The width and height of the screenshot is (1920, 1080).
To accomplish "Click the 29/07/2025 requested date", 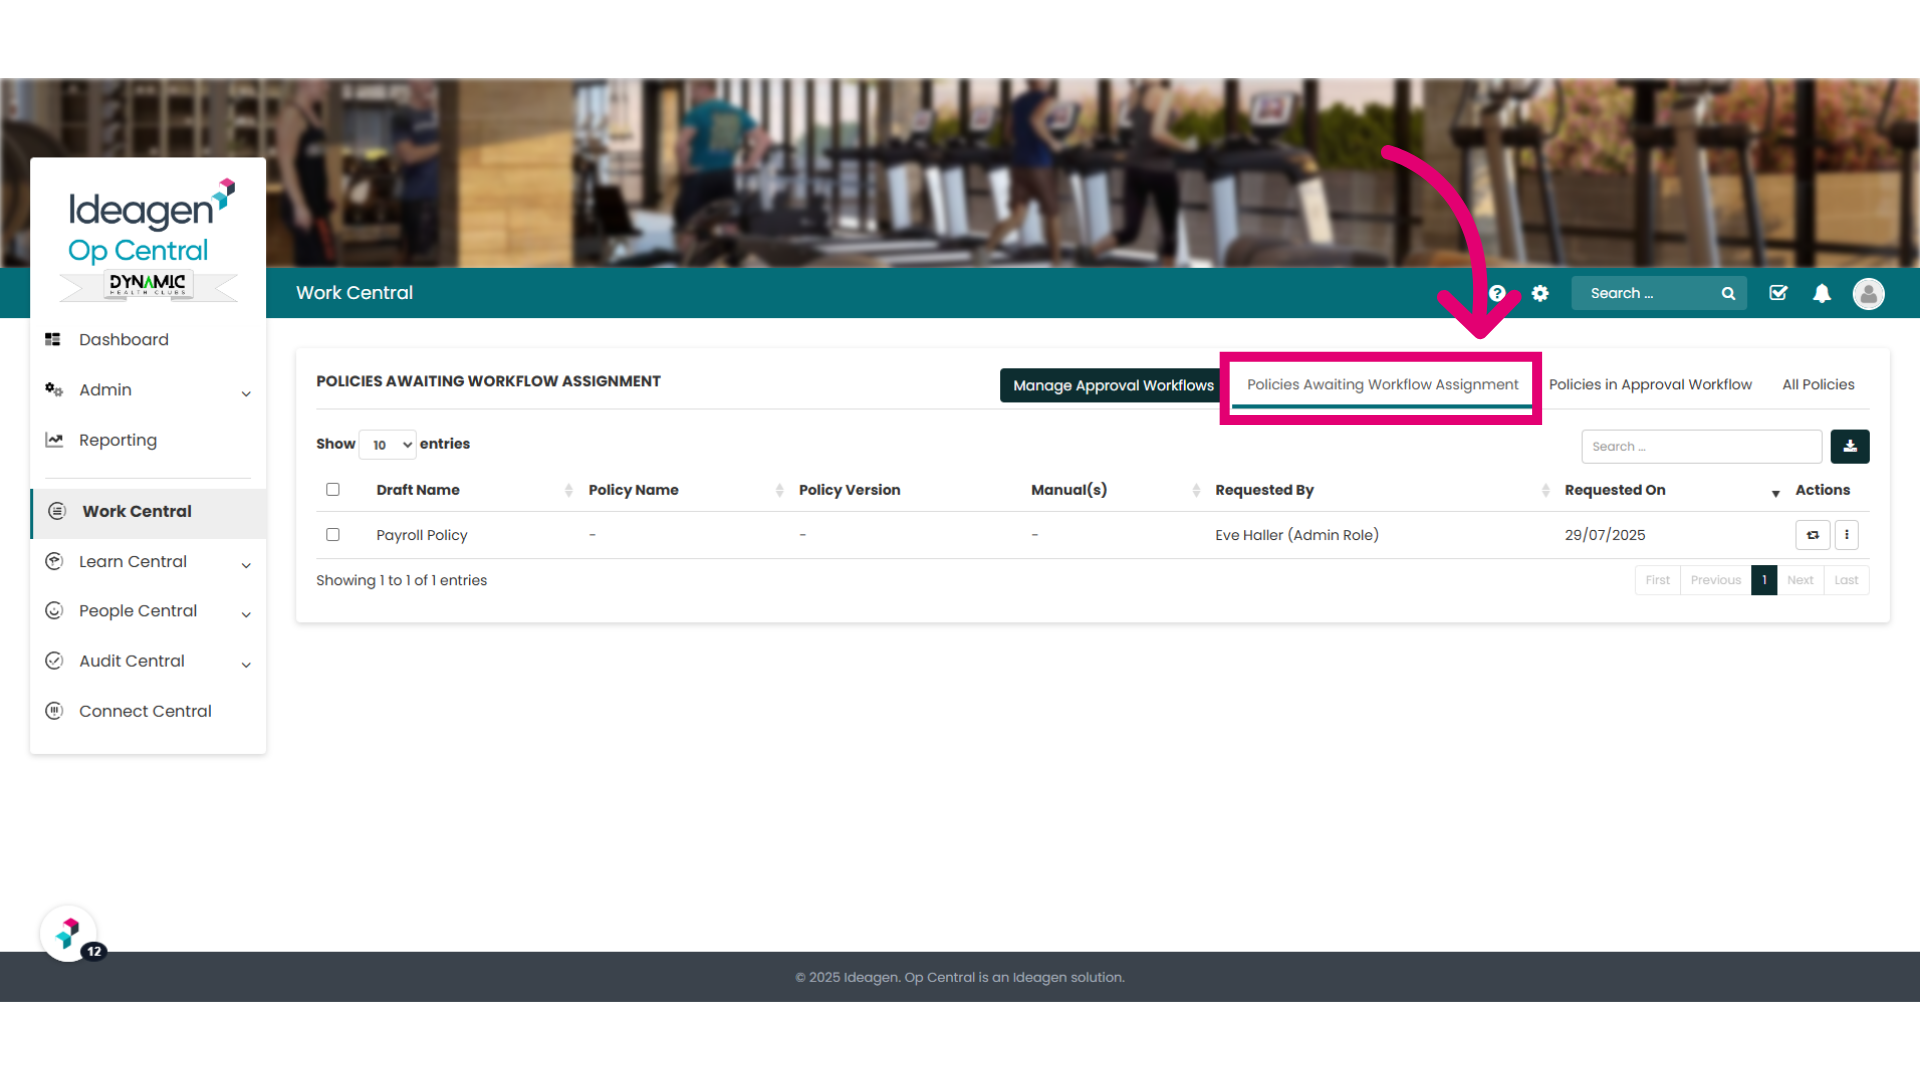I will coord(1605,535).
